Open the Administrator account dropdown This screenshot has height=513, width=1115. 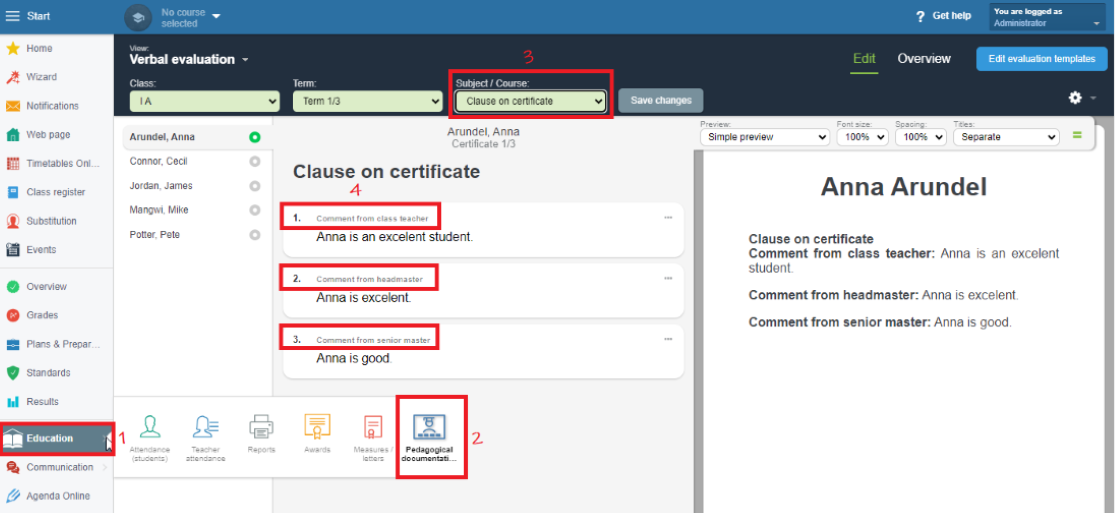[x=1047, y=17]
